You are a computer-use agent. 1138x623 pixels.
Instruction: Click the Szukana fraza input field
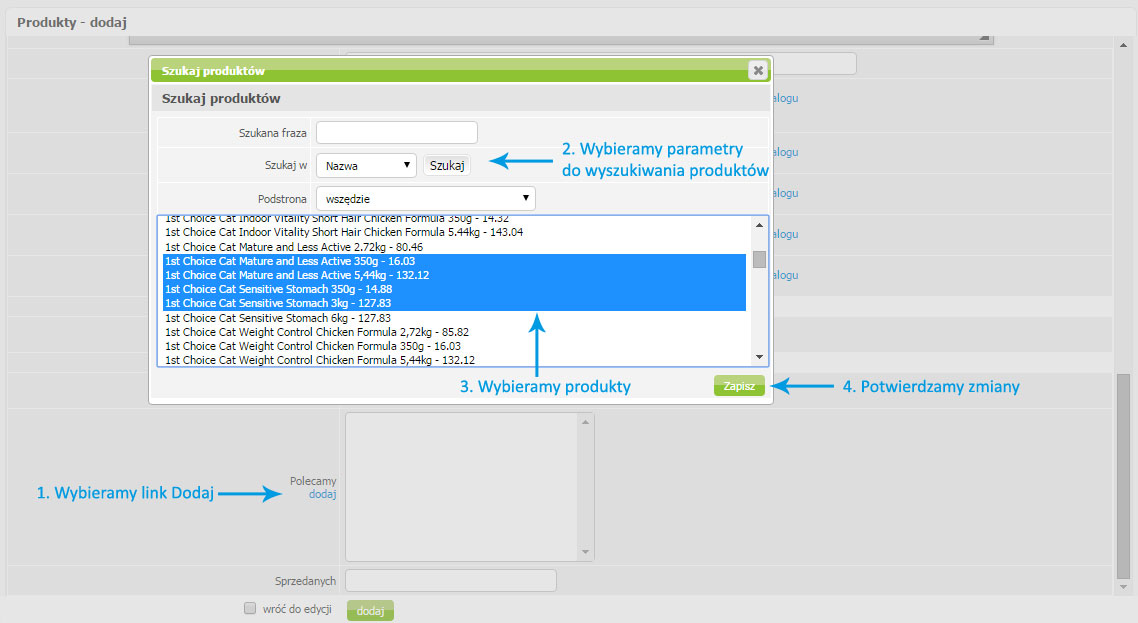(x=397, y=133)
